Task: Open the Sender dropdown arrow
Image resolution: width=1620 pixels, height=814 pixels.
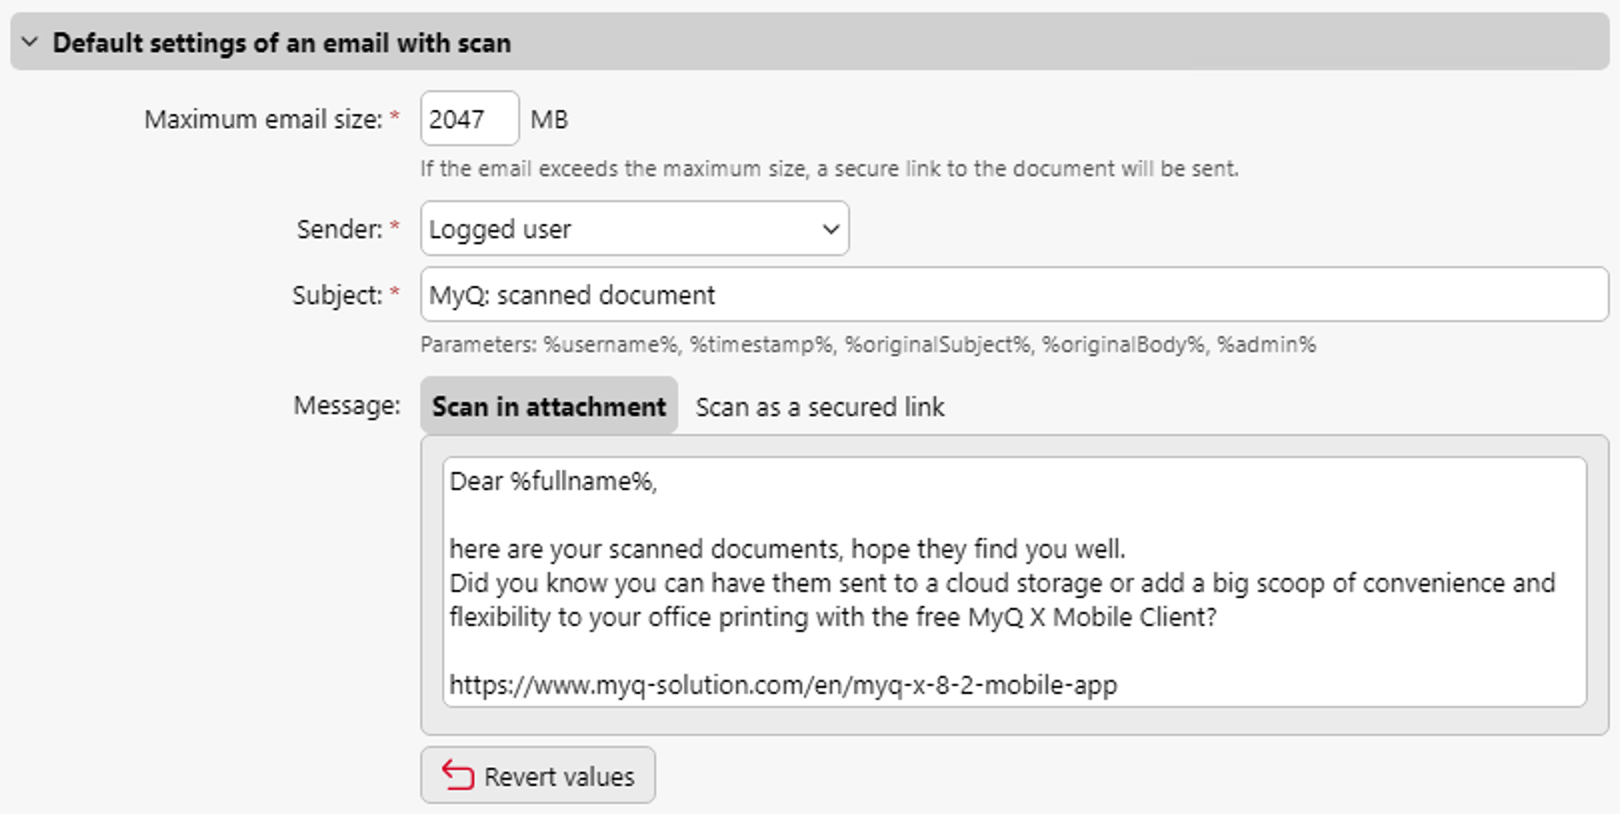Action: click(x=829, y=229)
